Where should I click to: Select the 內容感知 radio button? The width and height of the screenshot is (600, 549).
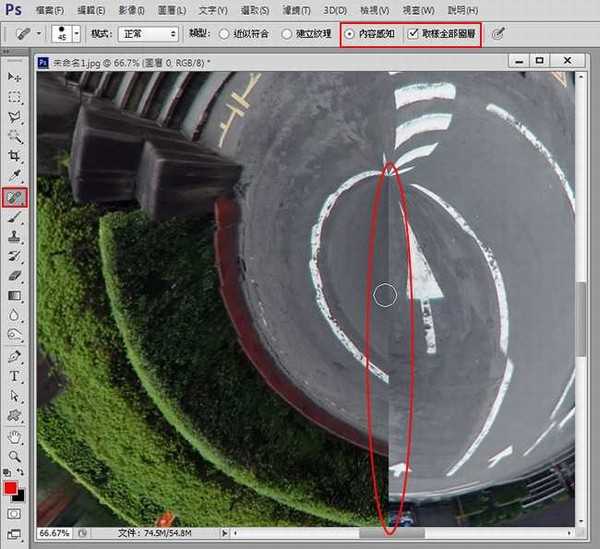click(x=349, y=34)
